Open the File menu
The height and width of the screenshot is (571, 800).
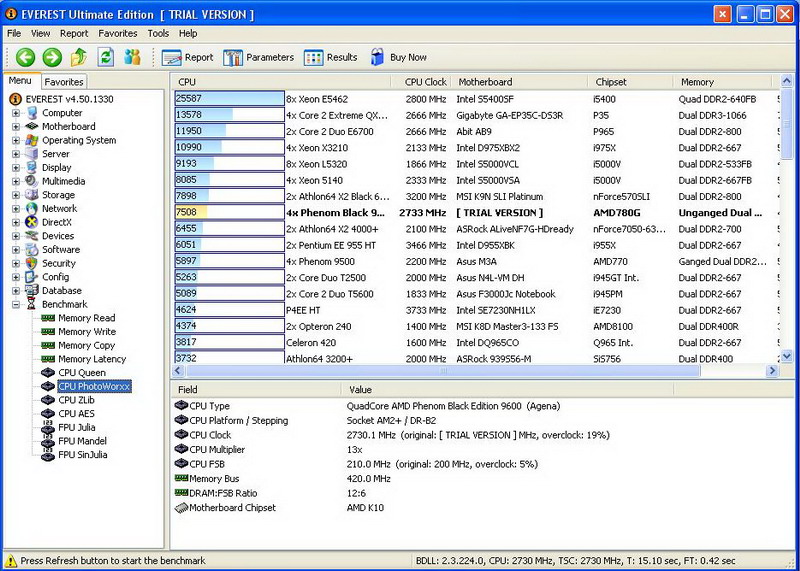coord(14,33)
